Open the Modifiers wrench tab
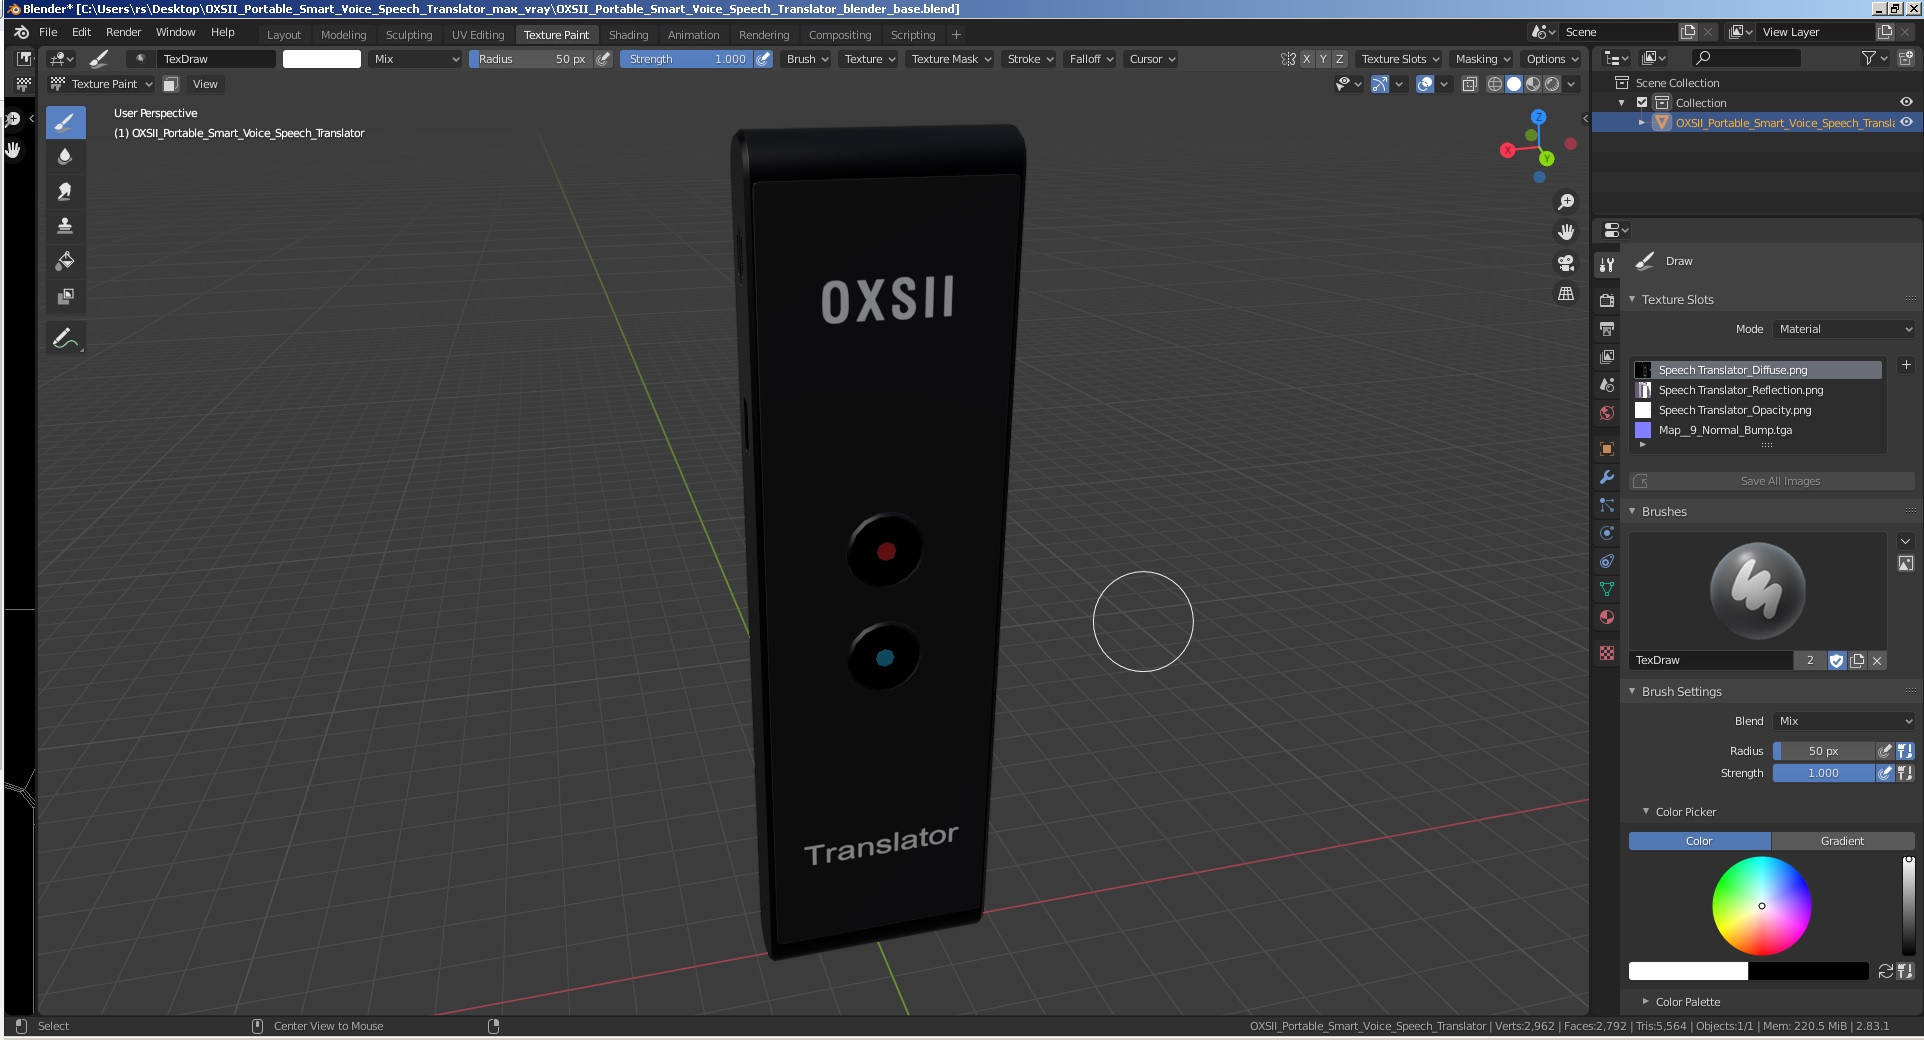 click(x=1607, y=477)
